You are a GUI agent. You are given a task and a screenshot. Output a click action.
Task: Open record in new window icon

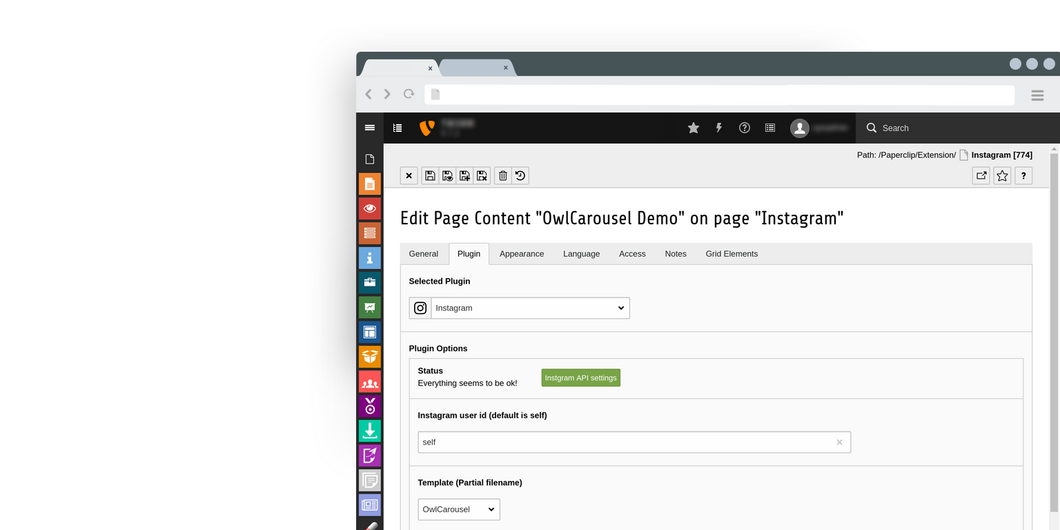(981, 176)
